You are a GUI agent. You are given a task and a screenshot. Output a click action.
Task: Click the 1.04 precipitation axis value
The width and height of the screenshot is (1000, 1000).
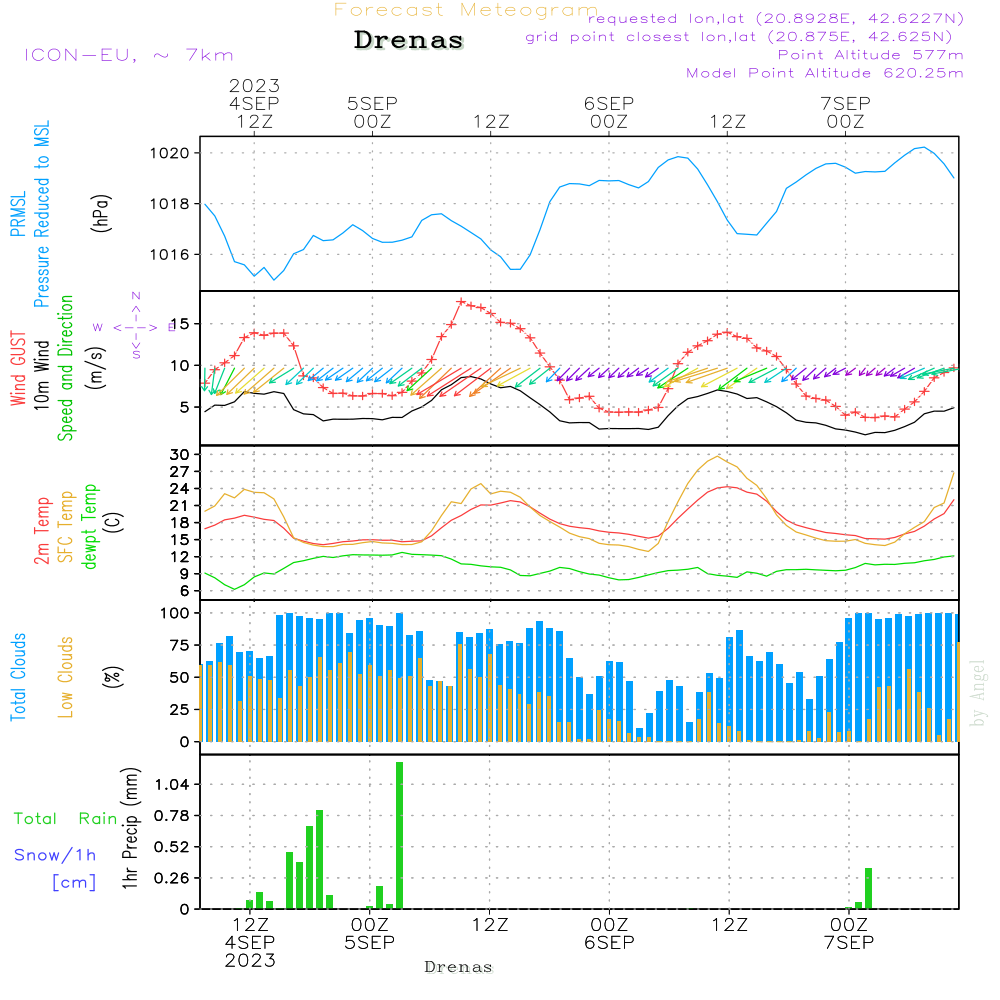tap(172, 784)
